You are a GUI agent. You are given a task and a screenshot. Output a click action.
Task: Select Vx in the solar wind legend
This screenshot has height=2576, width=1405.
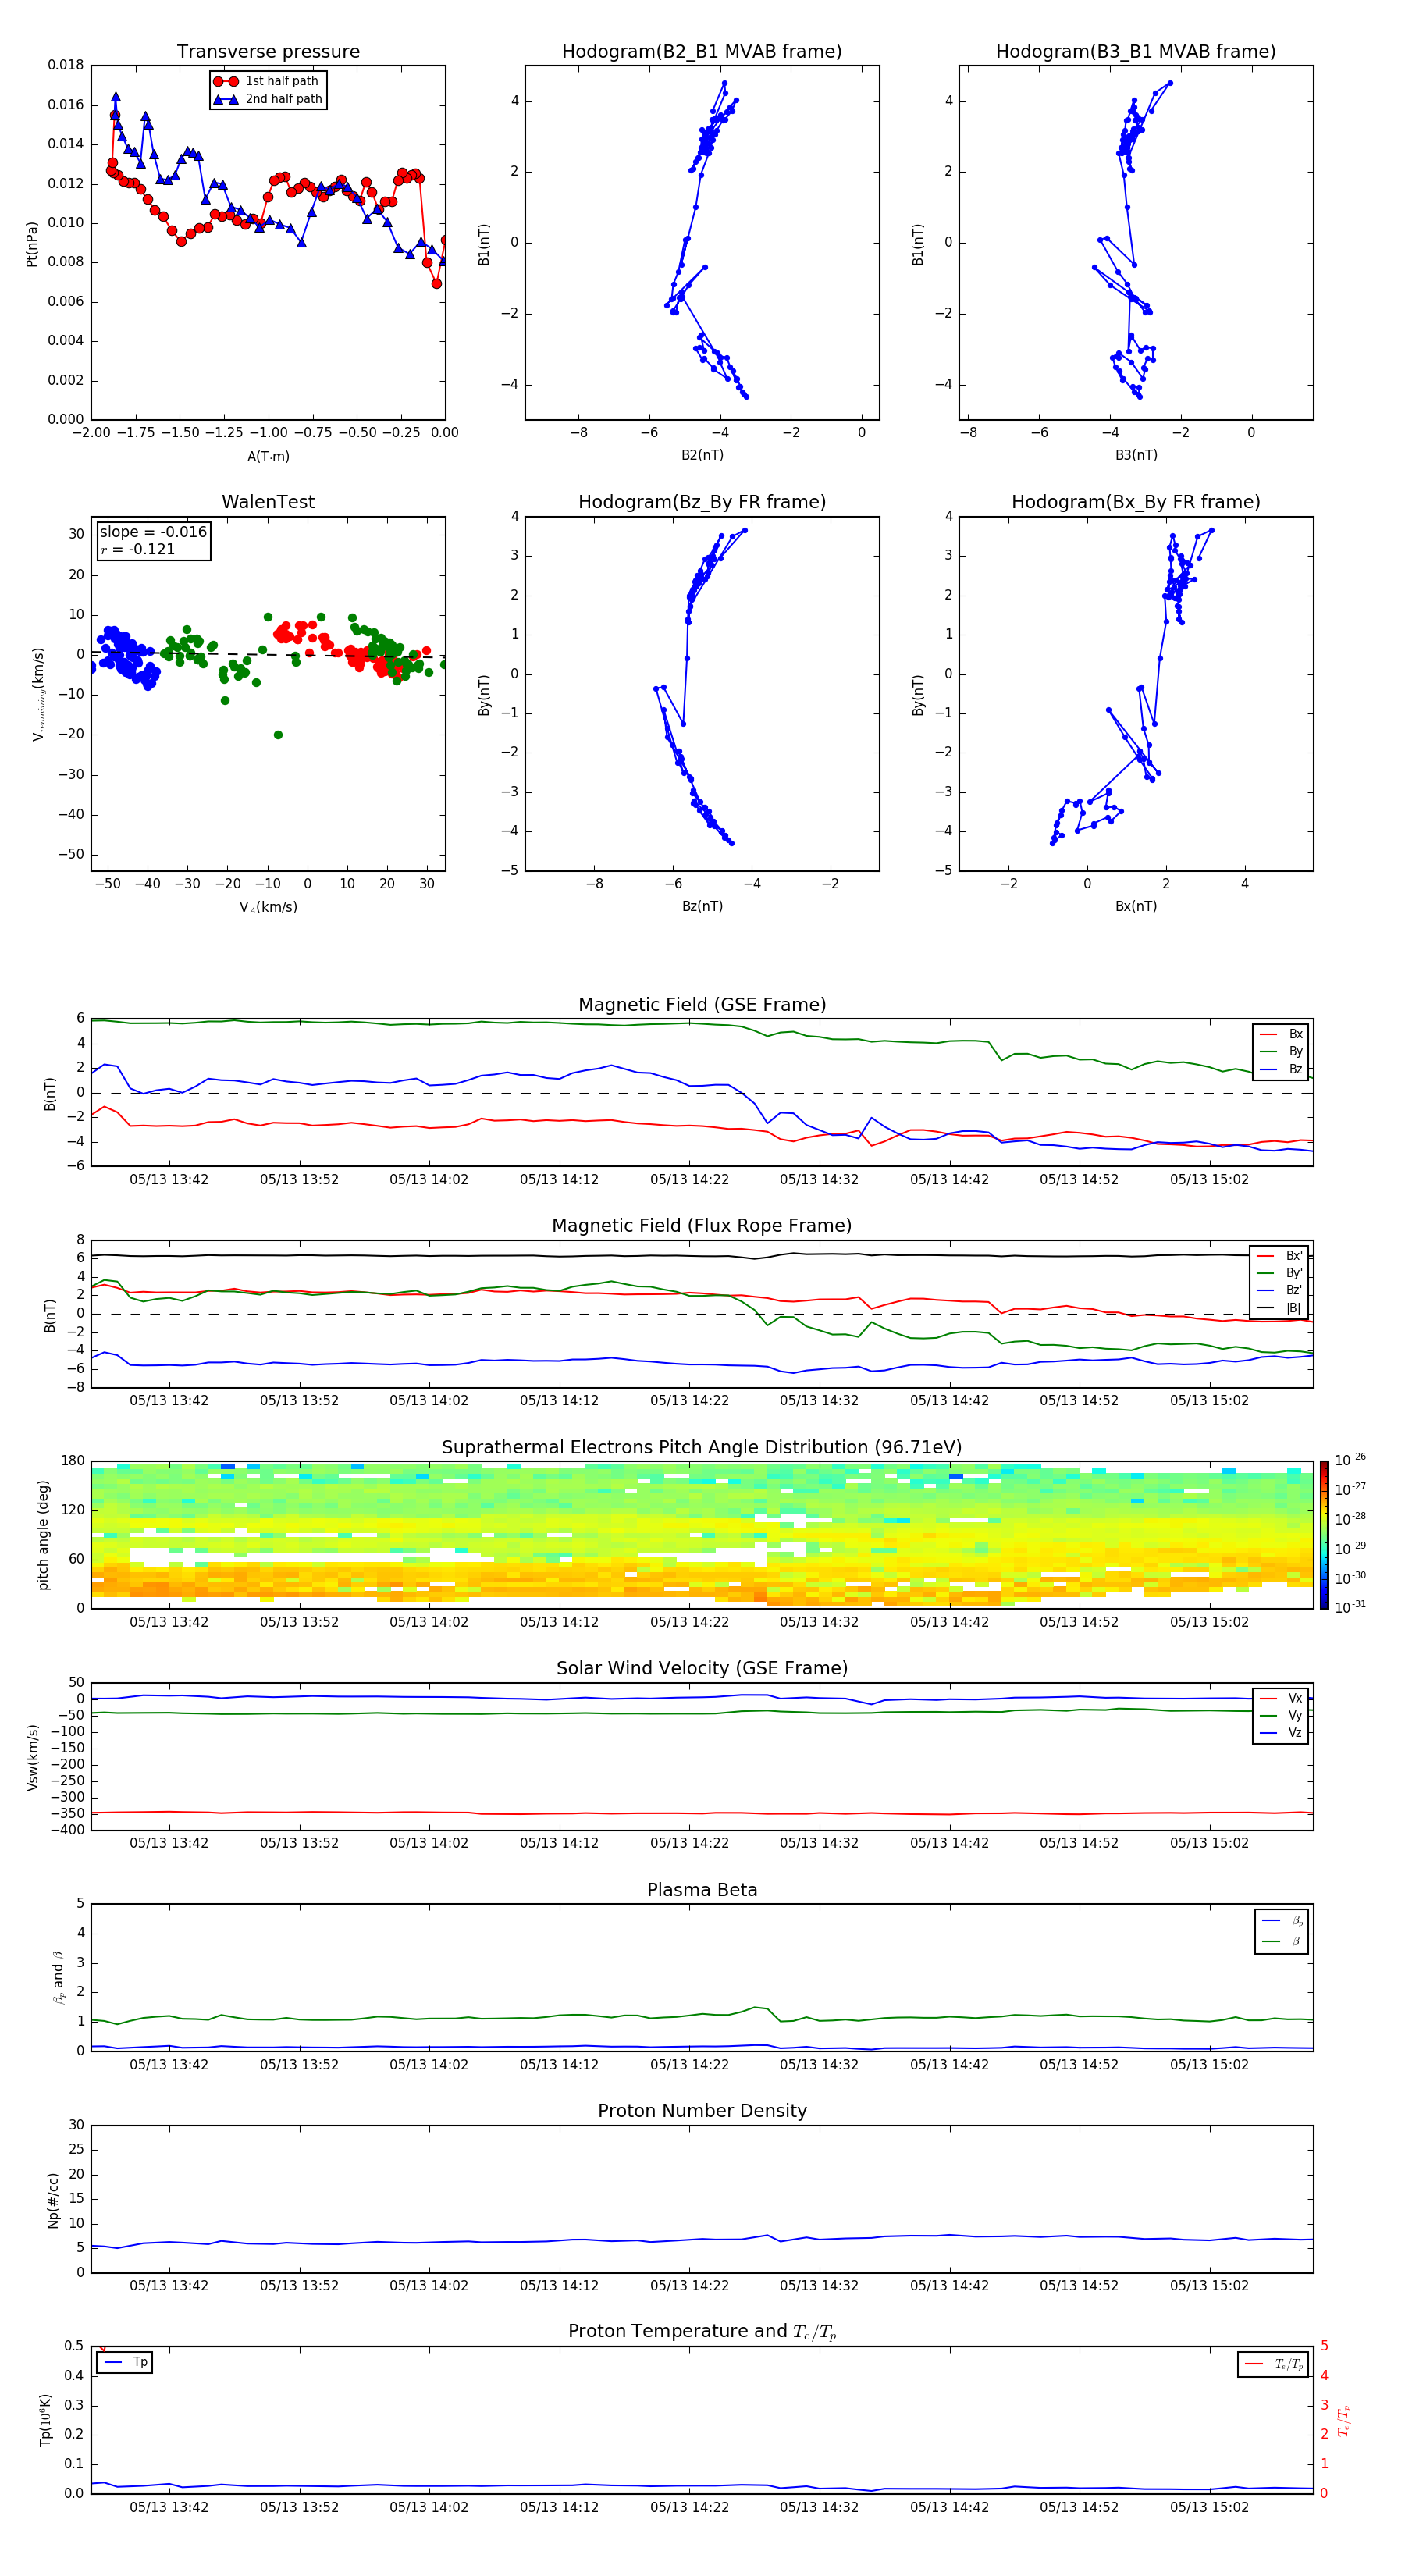(x=1281, y=1699)
